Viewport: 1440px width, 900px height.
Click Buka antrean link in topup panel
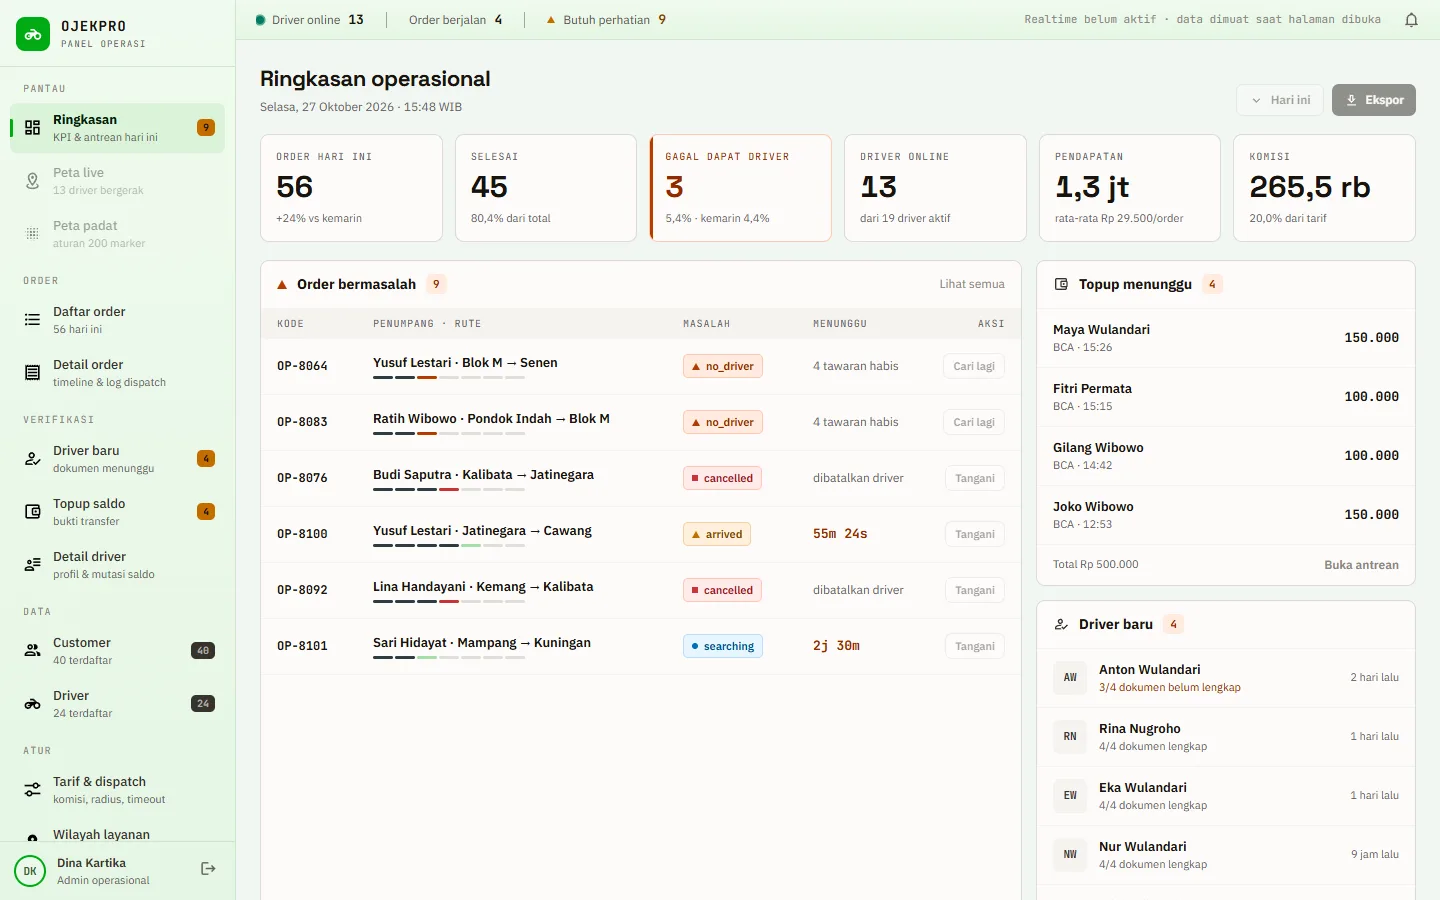pos(1361,565)
